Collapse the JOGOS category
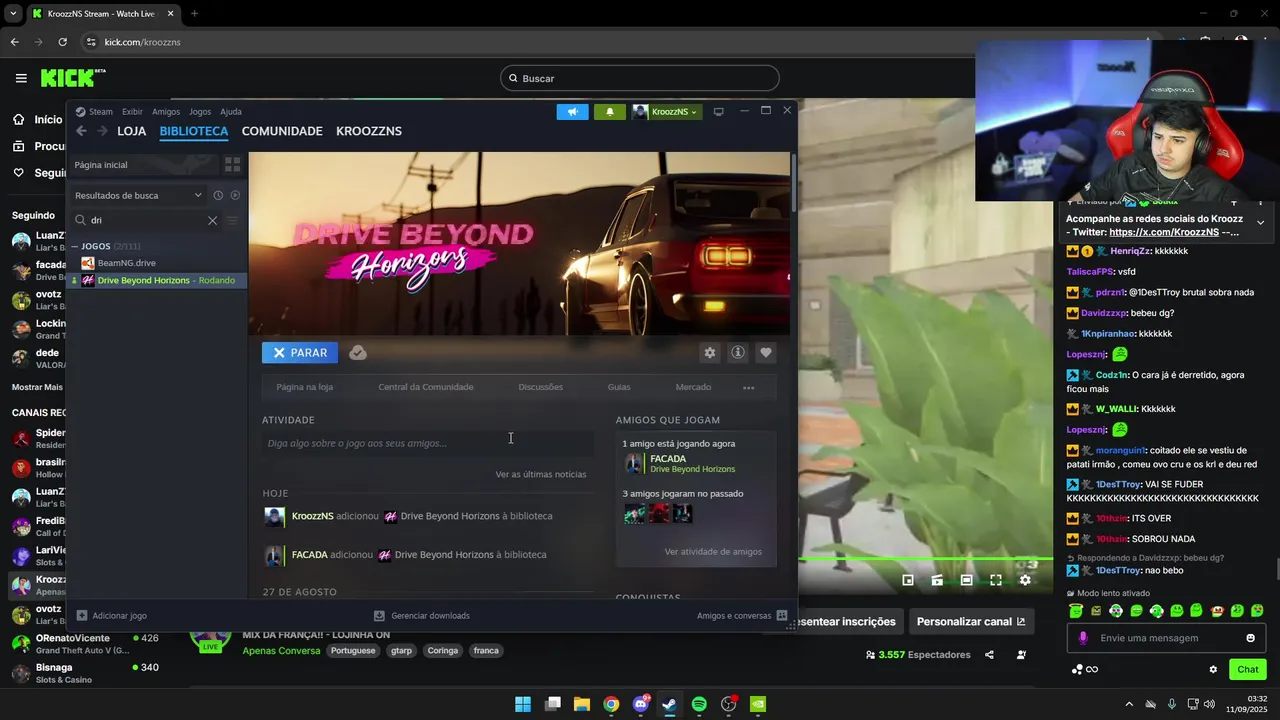The width and height of the screenshot is (1280, 720). [75, 246]
